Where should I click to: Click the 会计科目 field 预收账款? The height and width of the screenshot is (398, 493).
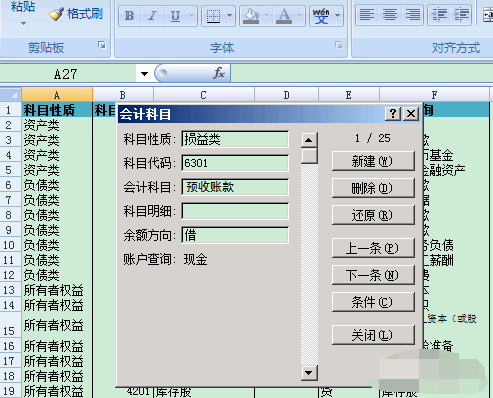point(235,187)
